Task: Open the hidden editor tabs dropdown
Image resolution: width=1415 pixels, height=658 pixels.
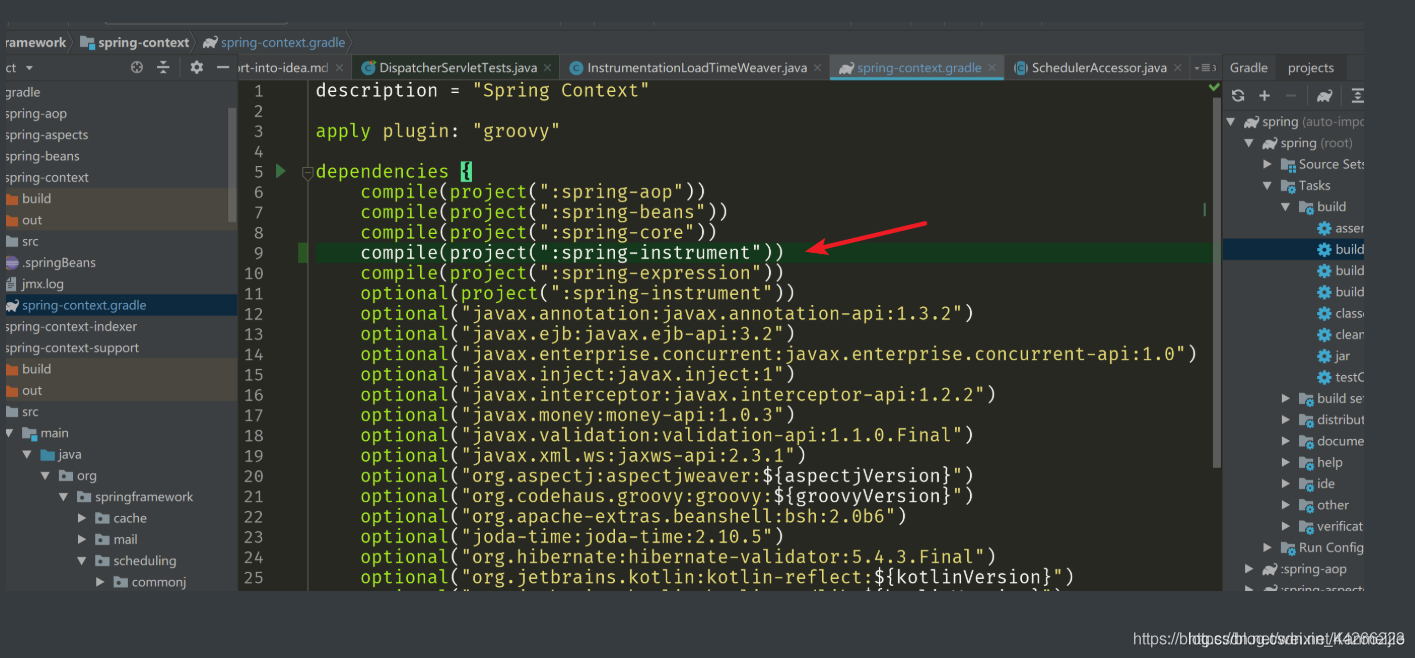Action: (1204, 67)
